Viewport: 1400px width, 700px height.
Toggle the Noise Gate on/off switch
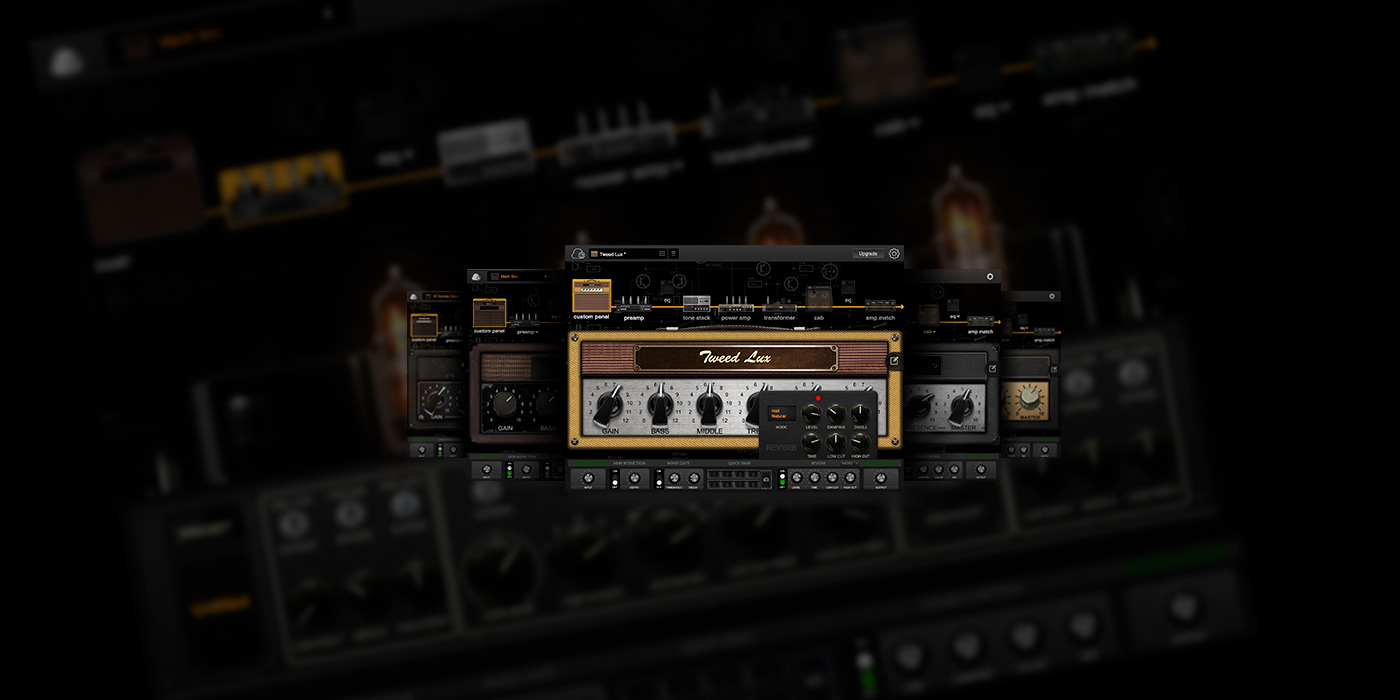point(659,479)
